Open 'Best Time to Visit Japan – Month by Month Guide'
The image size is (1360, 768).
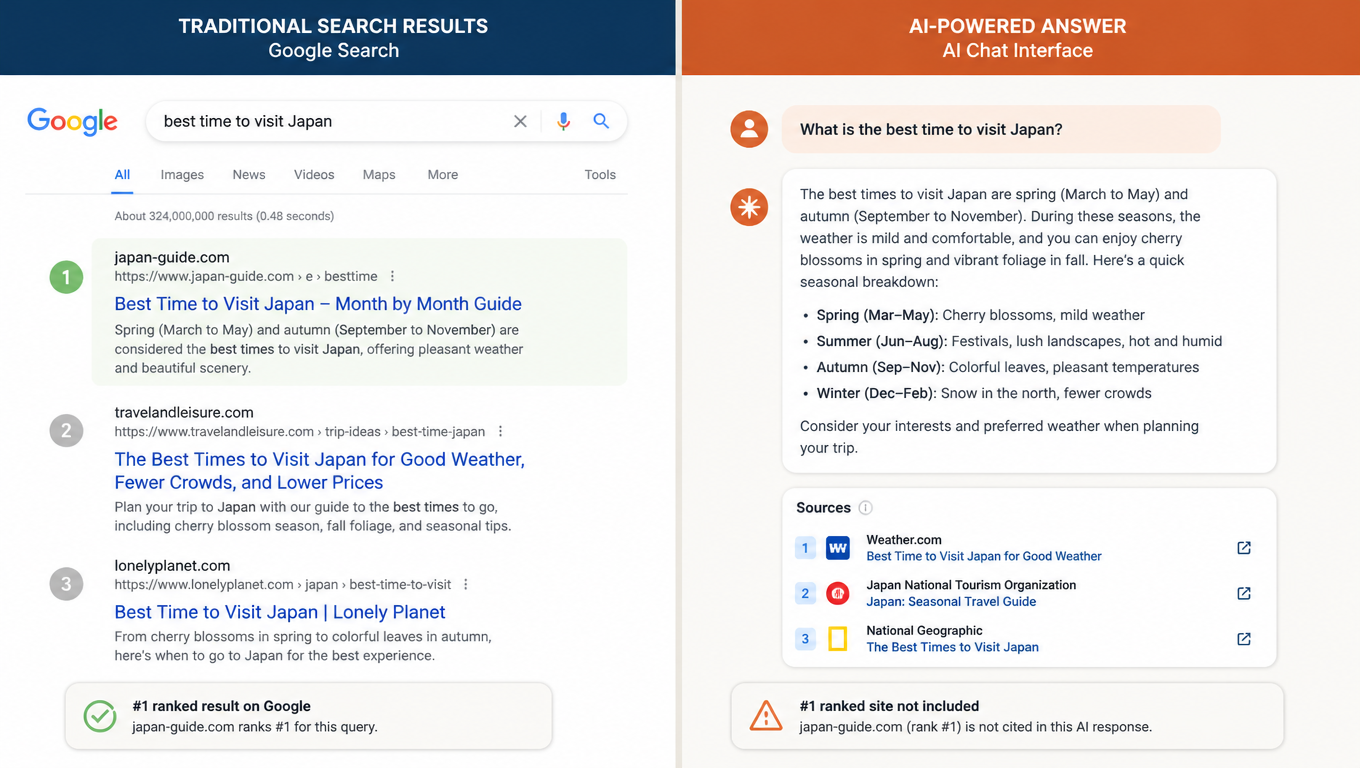(318, 304)
